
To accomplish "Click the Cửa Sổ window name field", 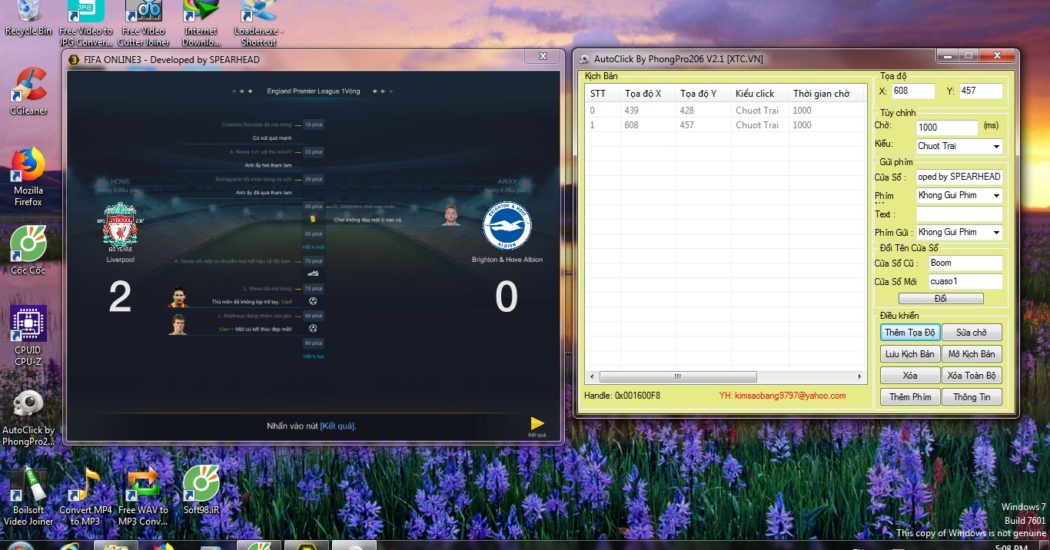I will 959,177.
